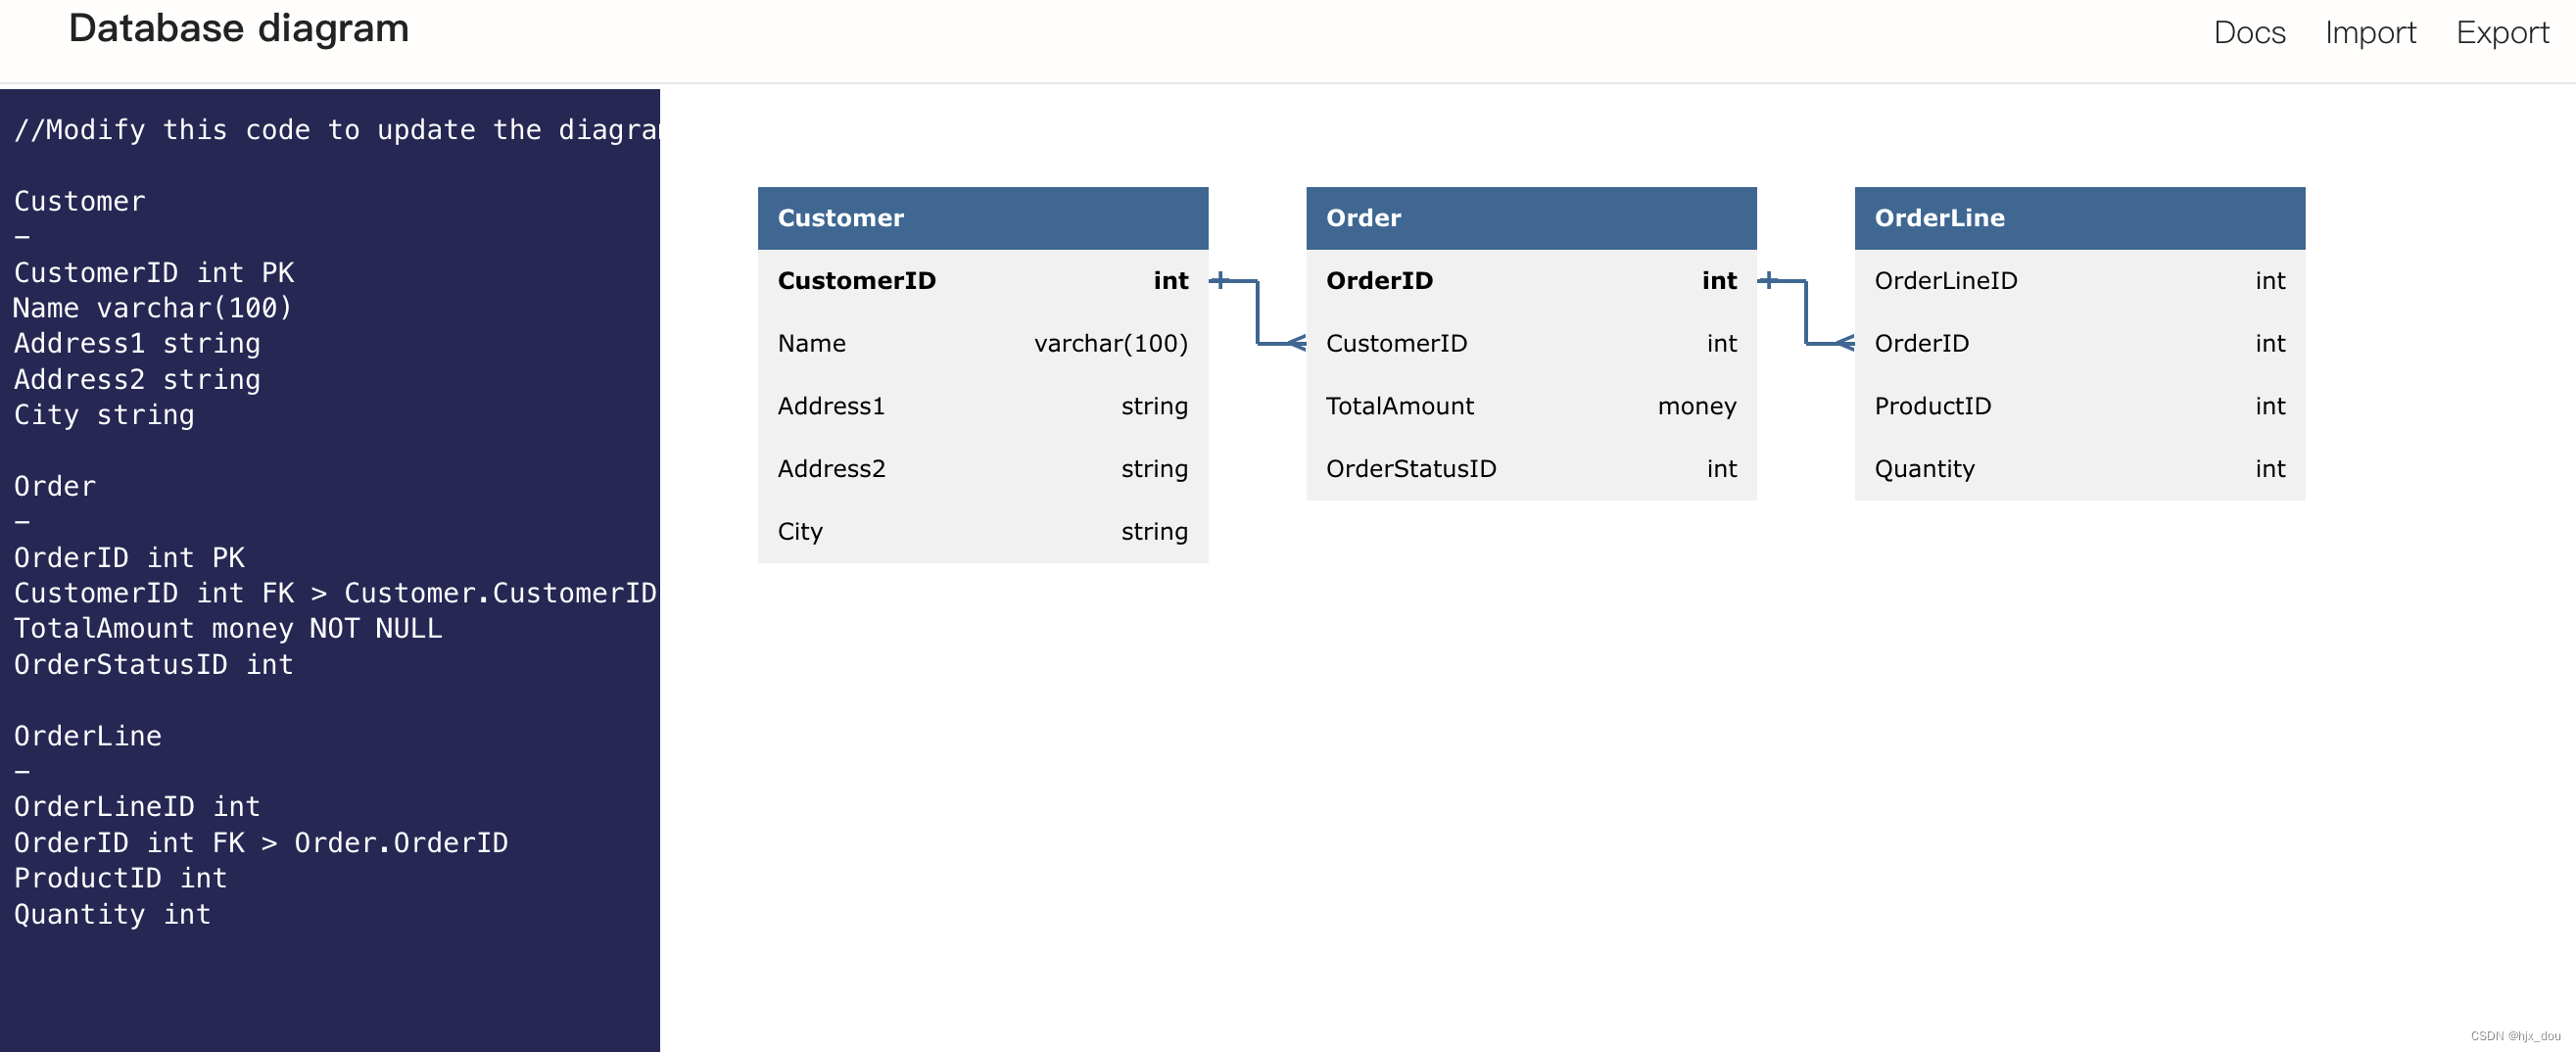Viewport: 2576px width, 1052px height.
Task: Click the one-marker connector beside Customer.CustomerID
Action: click(x=1220, y=281)
